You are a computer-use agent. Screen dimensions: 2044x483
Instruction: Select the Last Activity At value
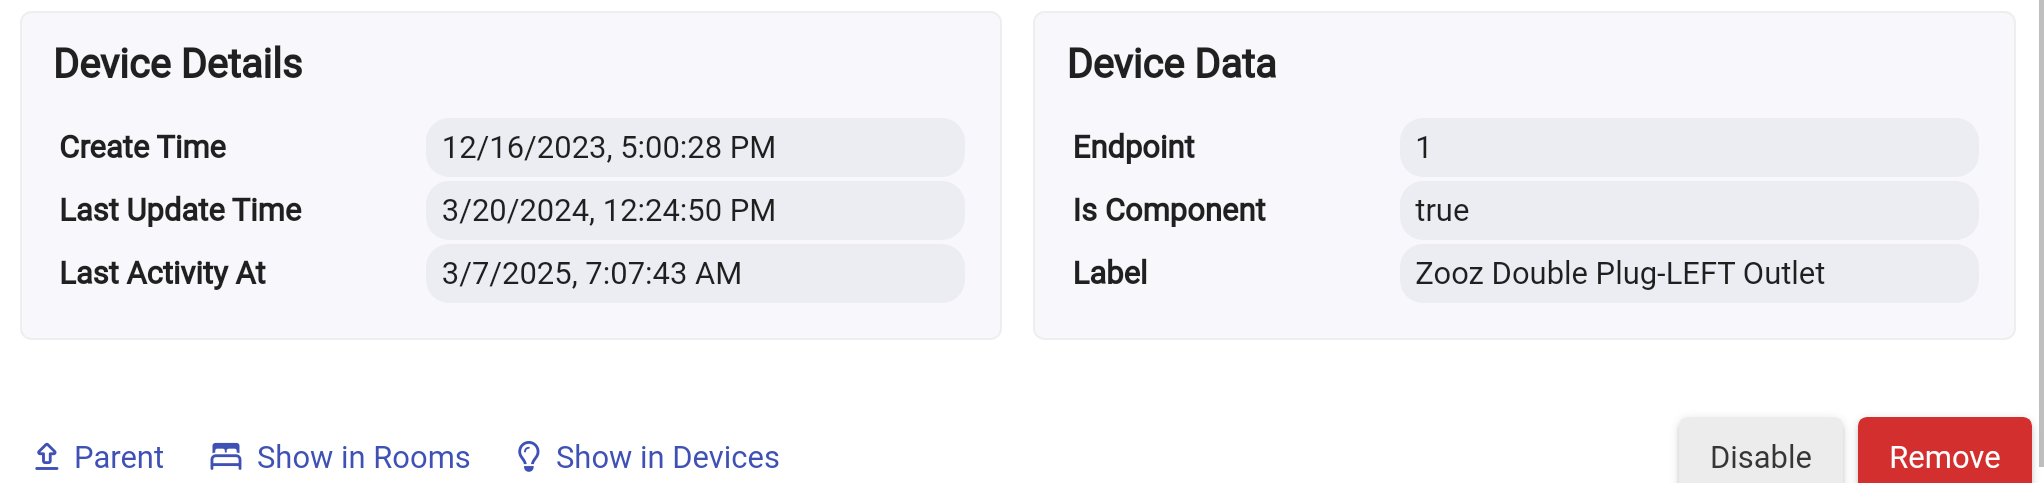(x=694, y=274)
